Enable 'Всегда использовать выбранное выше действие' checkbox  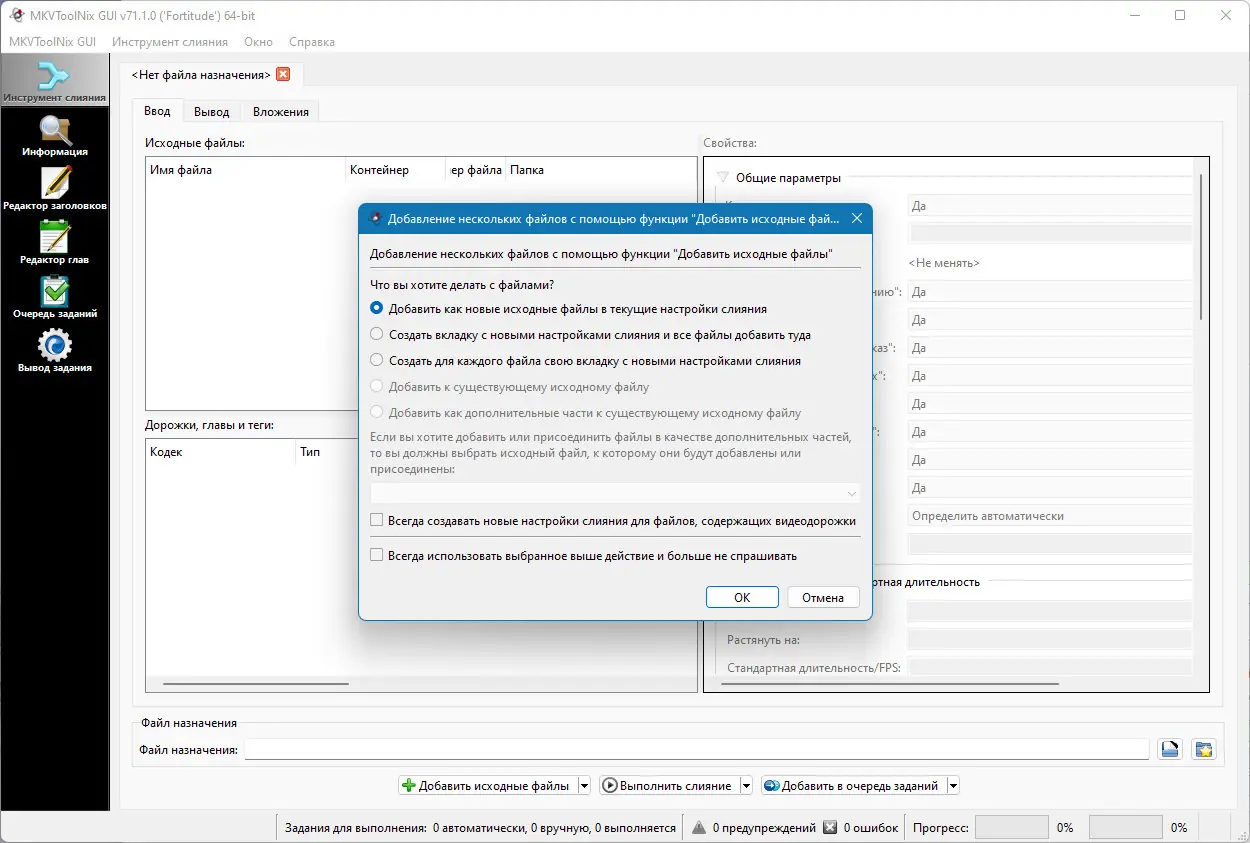coord(375,555)
